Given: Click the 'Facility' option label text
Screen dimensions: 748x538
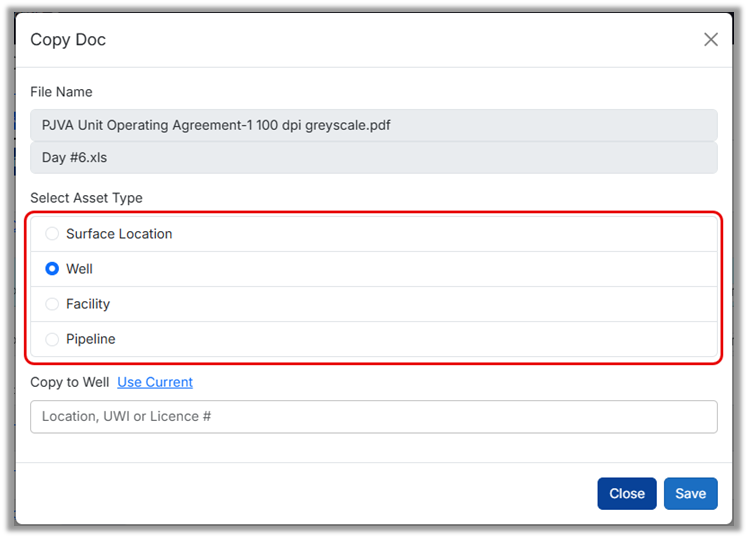Looking at the screenshot, I should pyautogui.click(x=88, y=304).
